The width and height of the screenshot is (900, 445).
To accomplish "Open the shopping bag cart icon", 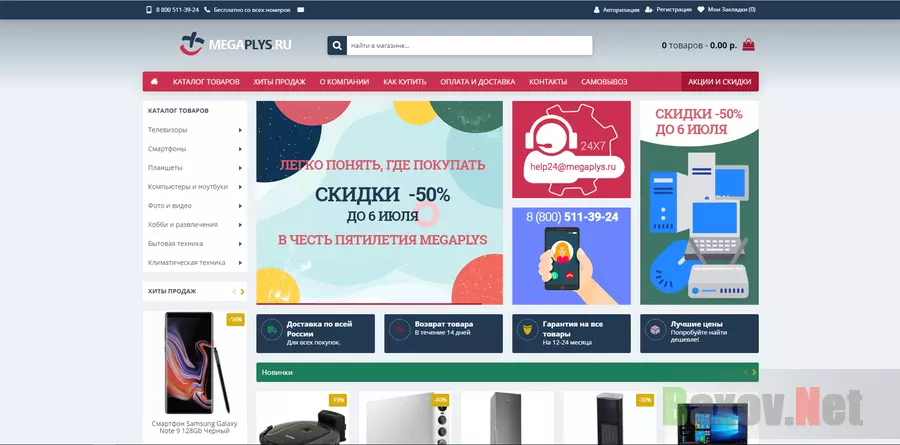I will pos(748,45).
